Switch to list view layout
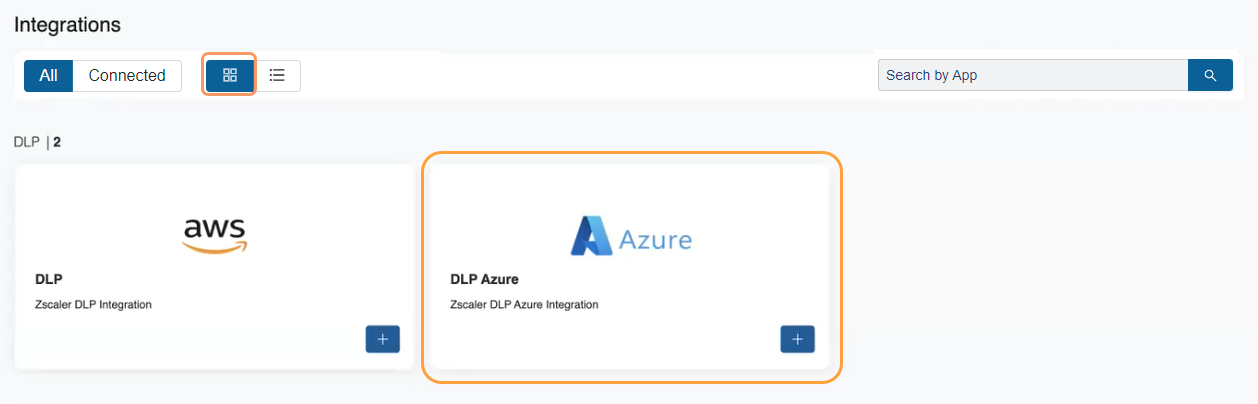The image size is (1258, 404). [277, 75]
